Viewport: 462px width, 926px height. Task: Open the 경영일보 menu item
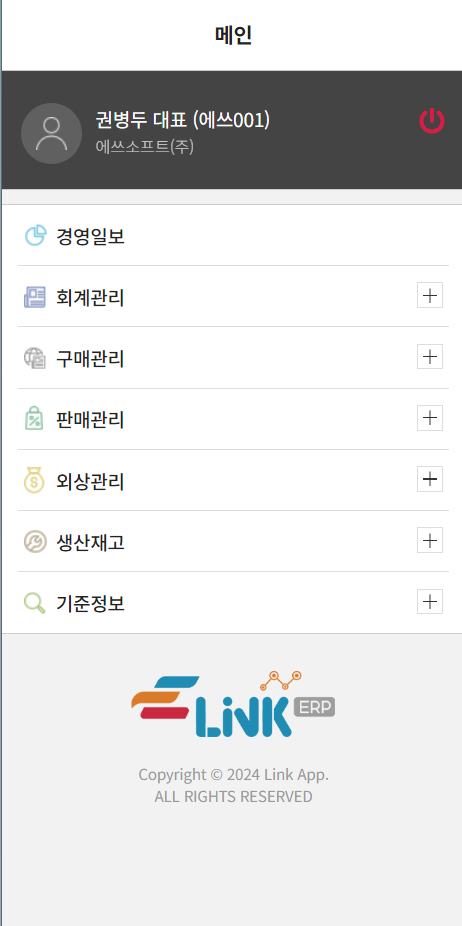[233, 236]
